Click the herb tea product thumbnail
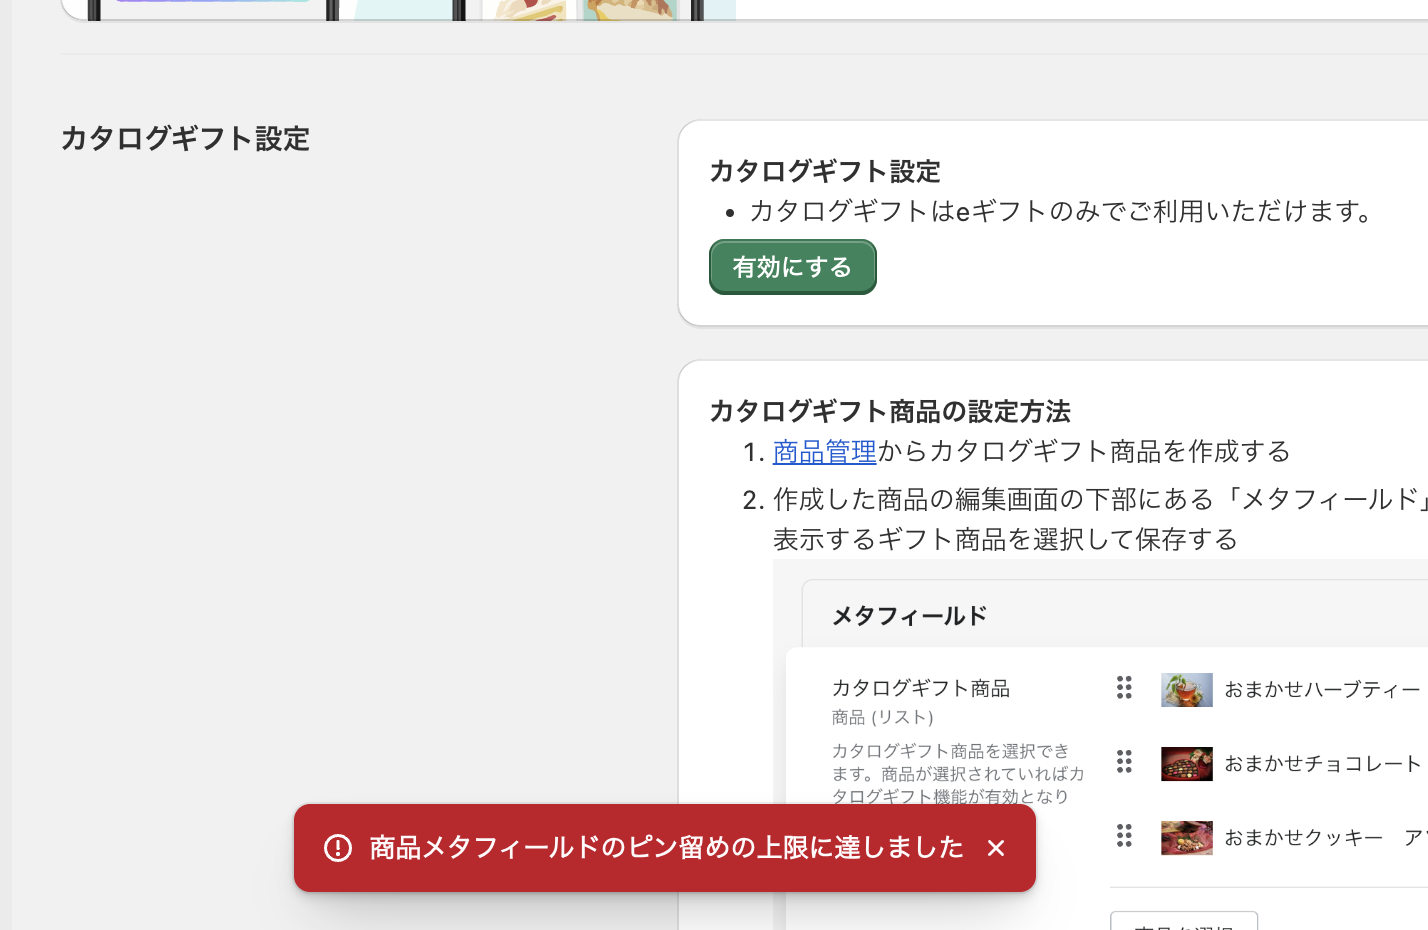Image resolution: width=1428 pixels, height=930 pixels. [1186, 690]
